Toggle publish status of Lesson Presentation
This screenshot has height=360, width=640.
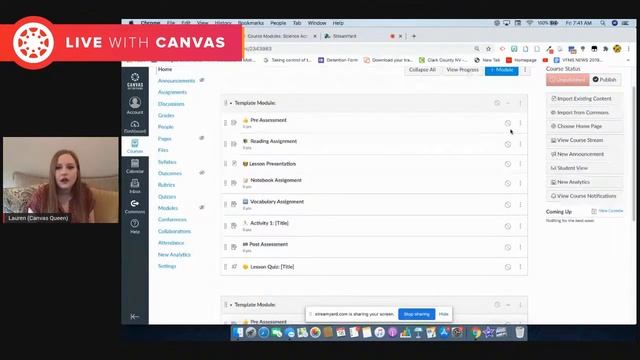pos(508,164)
